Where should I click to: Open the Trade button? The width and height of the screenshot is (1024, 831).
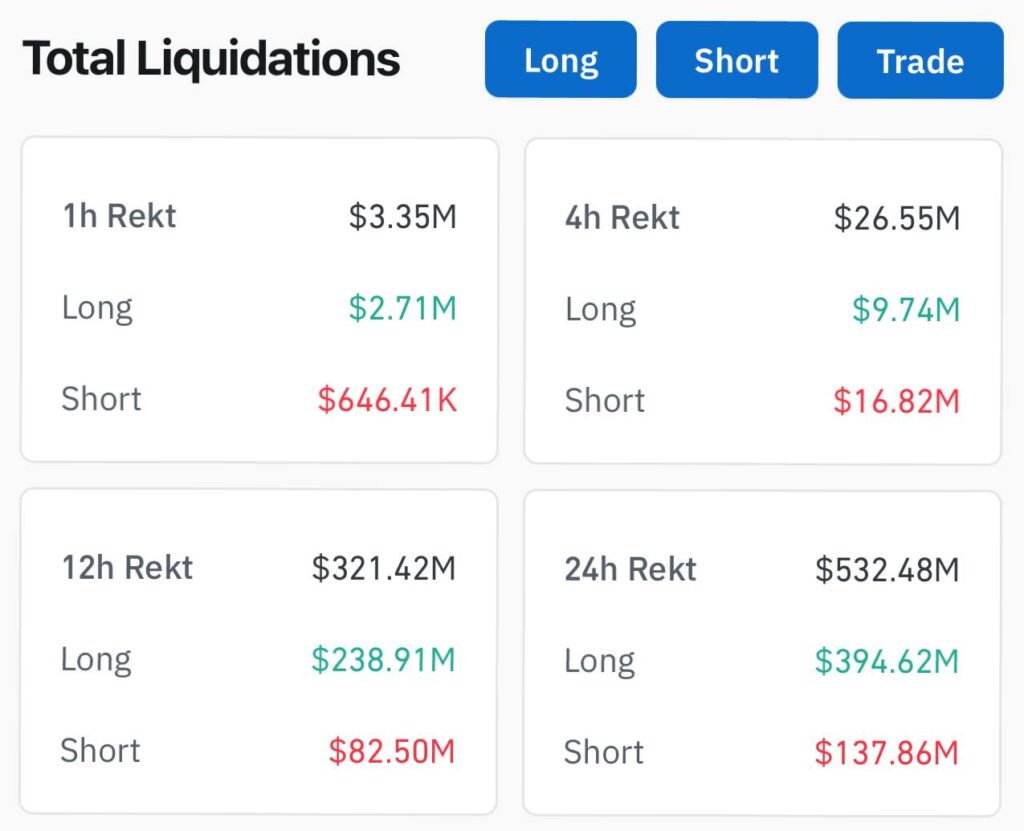click(x=919, y=59)
